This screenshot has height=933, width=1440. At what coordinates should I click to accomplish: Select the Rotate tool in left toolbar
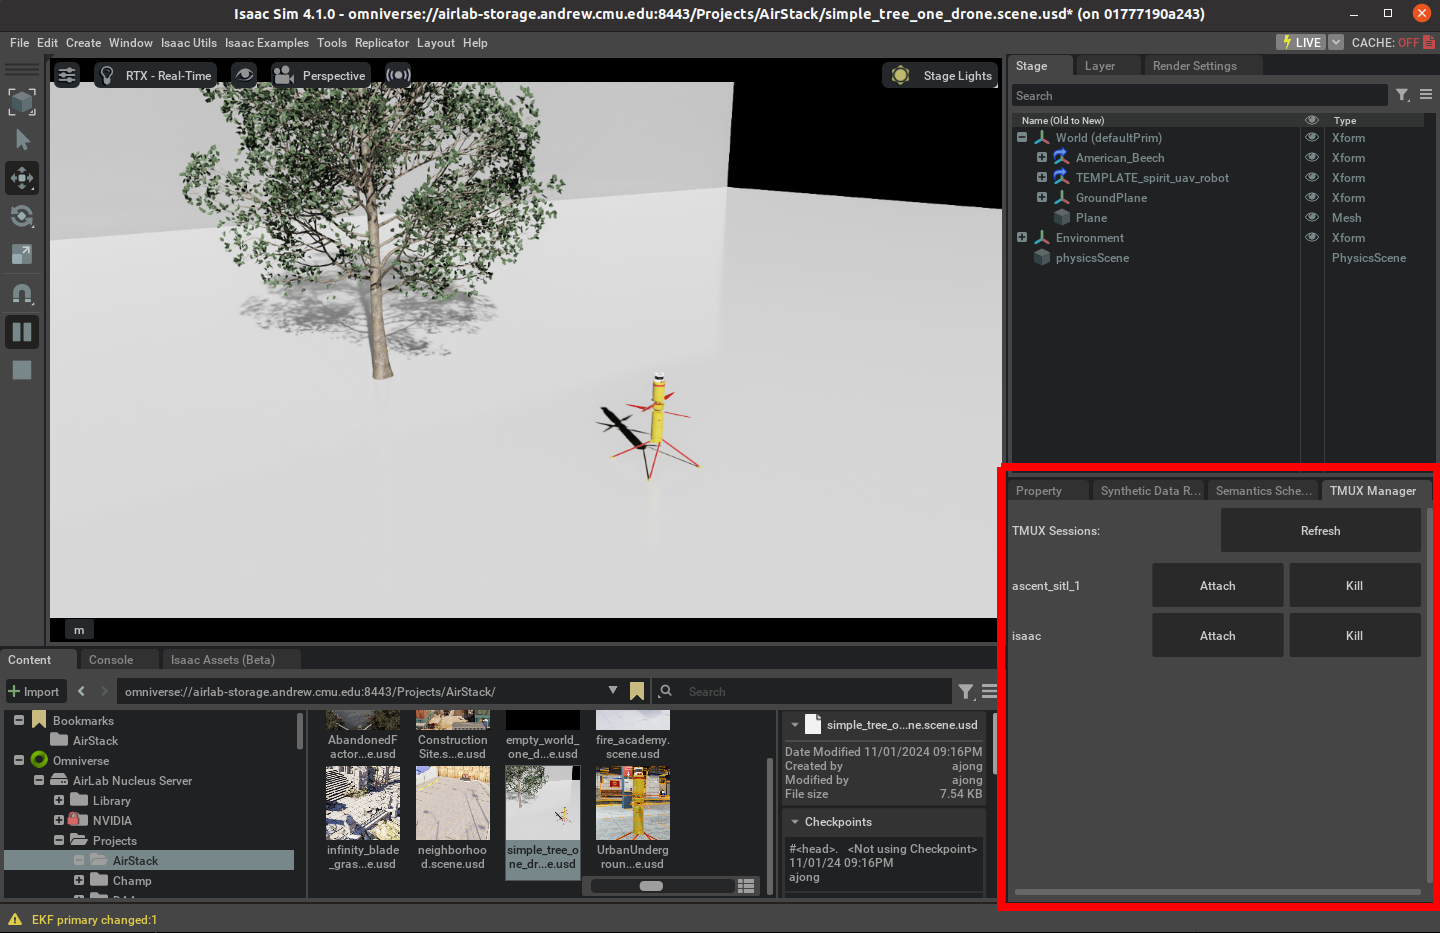[x=22, y=216]
